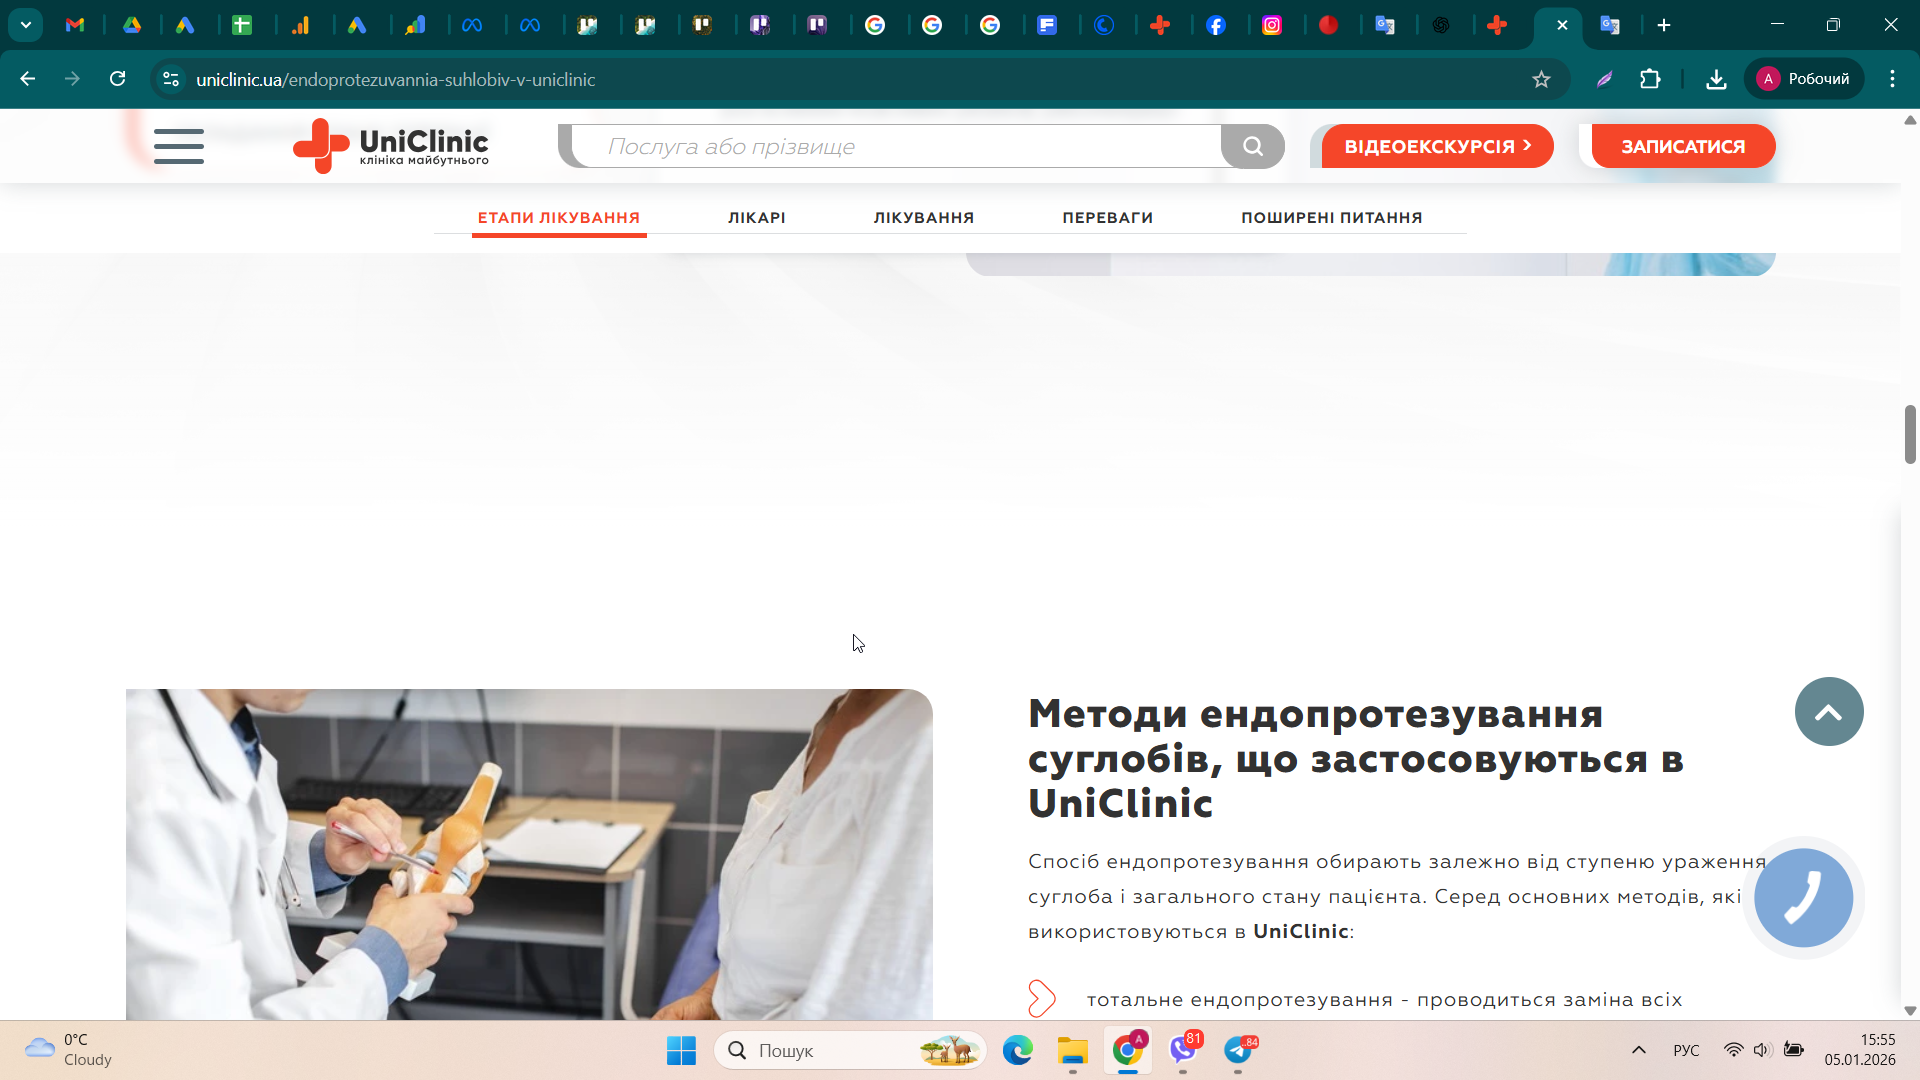Open the tab search dropdown arrow
This screenshot has height=1080, width=1920.
point(26,25)
